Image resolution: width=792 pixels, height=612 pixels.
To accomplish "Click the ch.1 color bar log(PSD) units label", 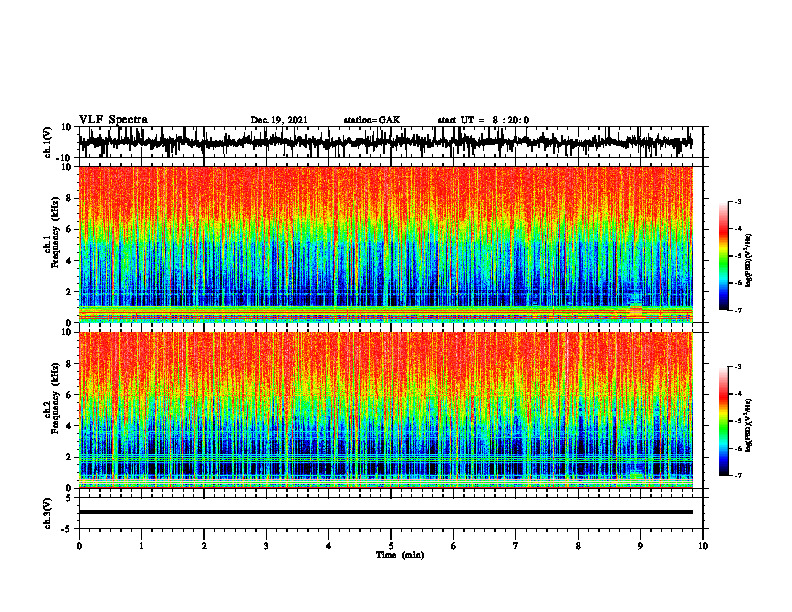I will click(x=749, y=260).
